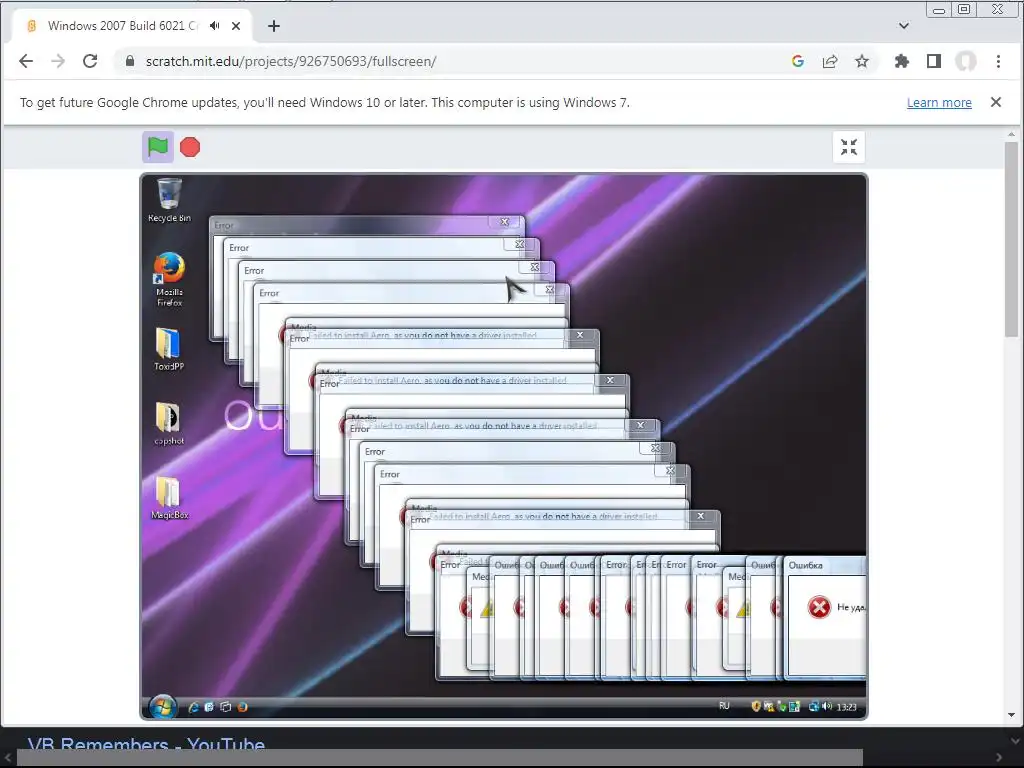Click red error icon in Ошибка dialog
The height and width of the screenshot is (768, 1024).
click(x=819, y=607)
